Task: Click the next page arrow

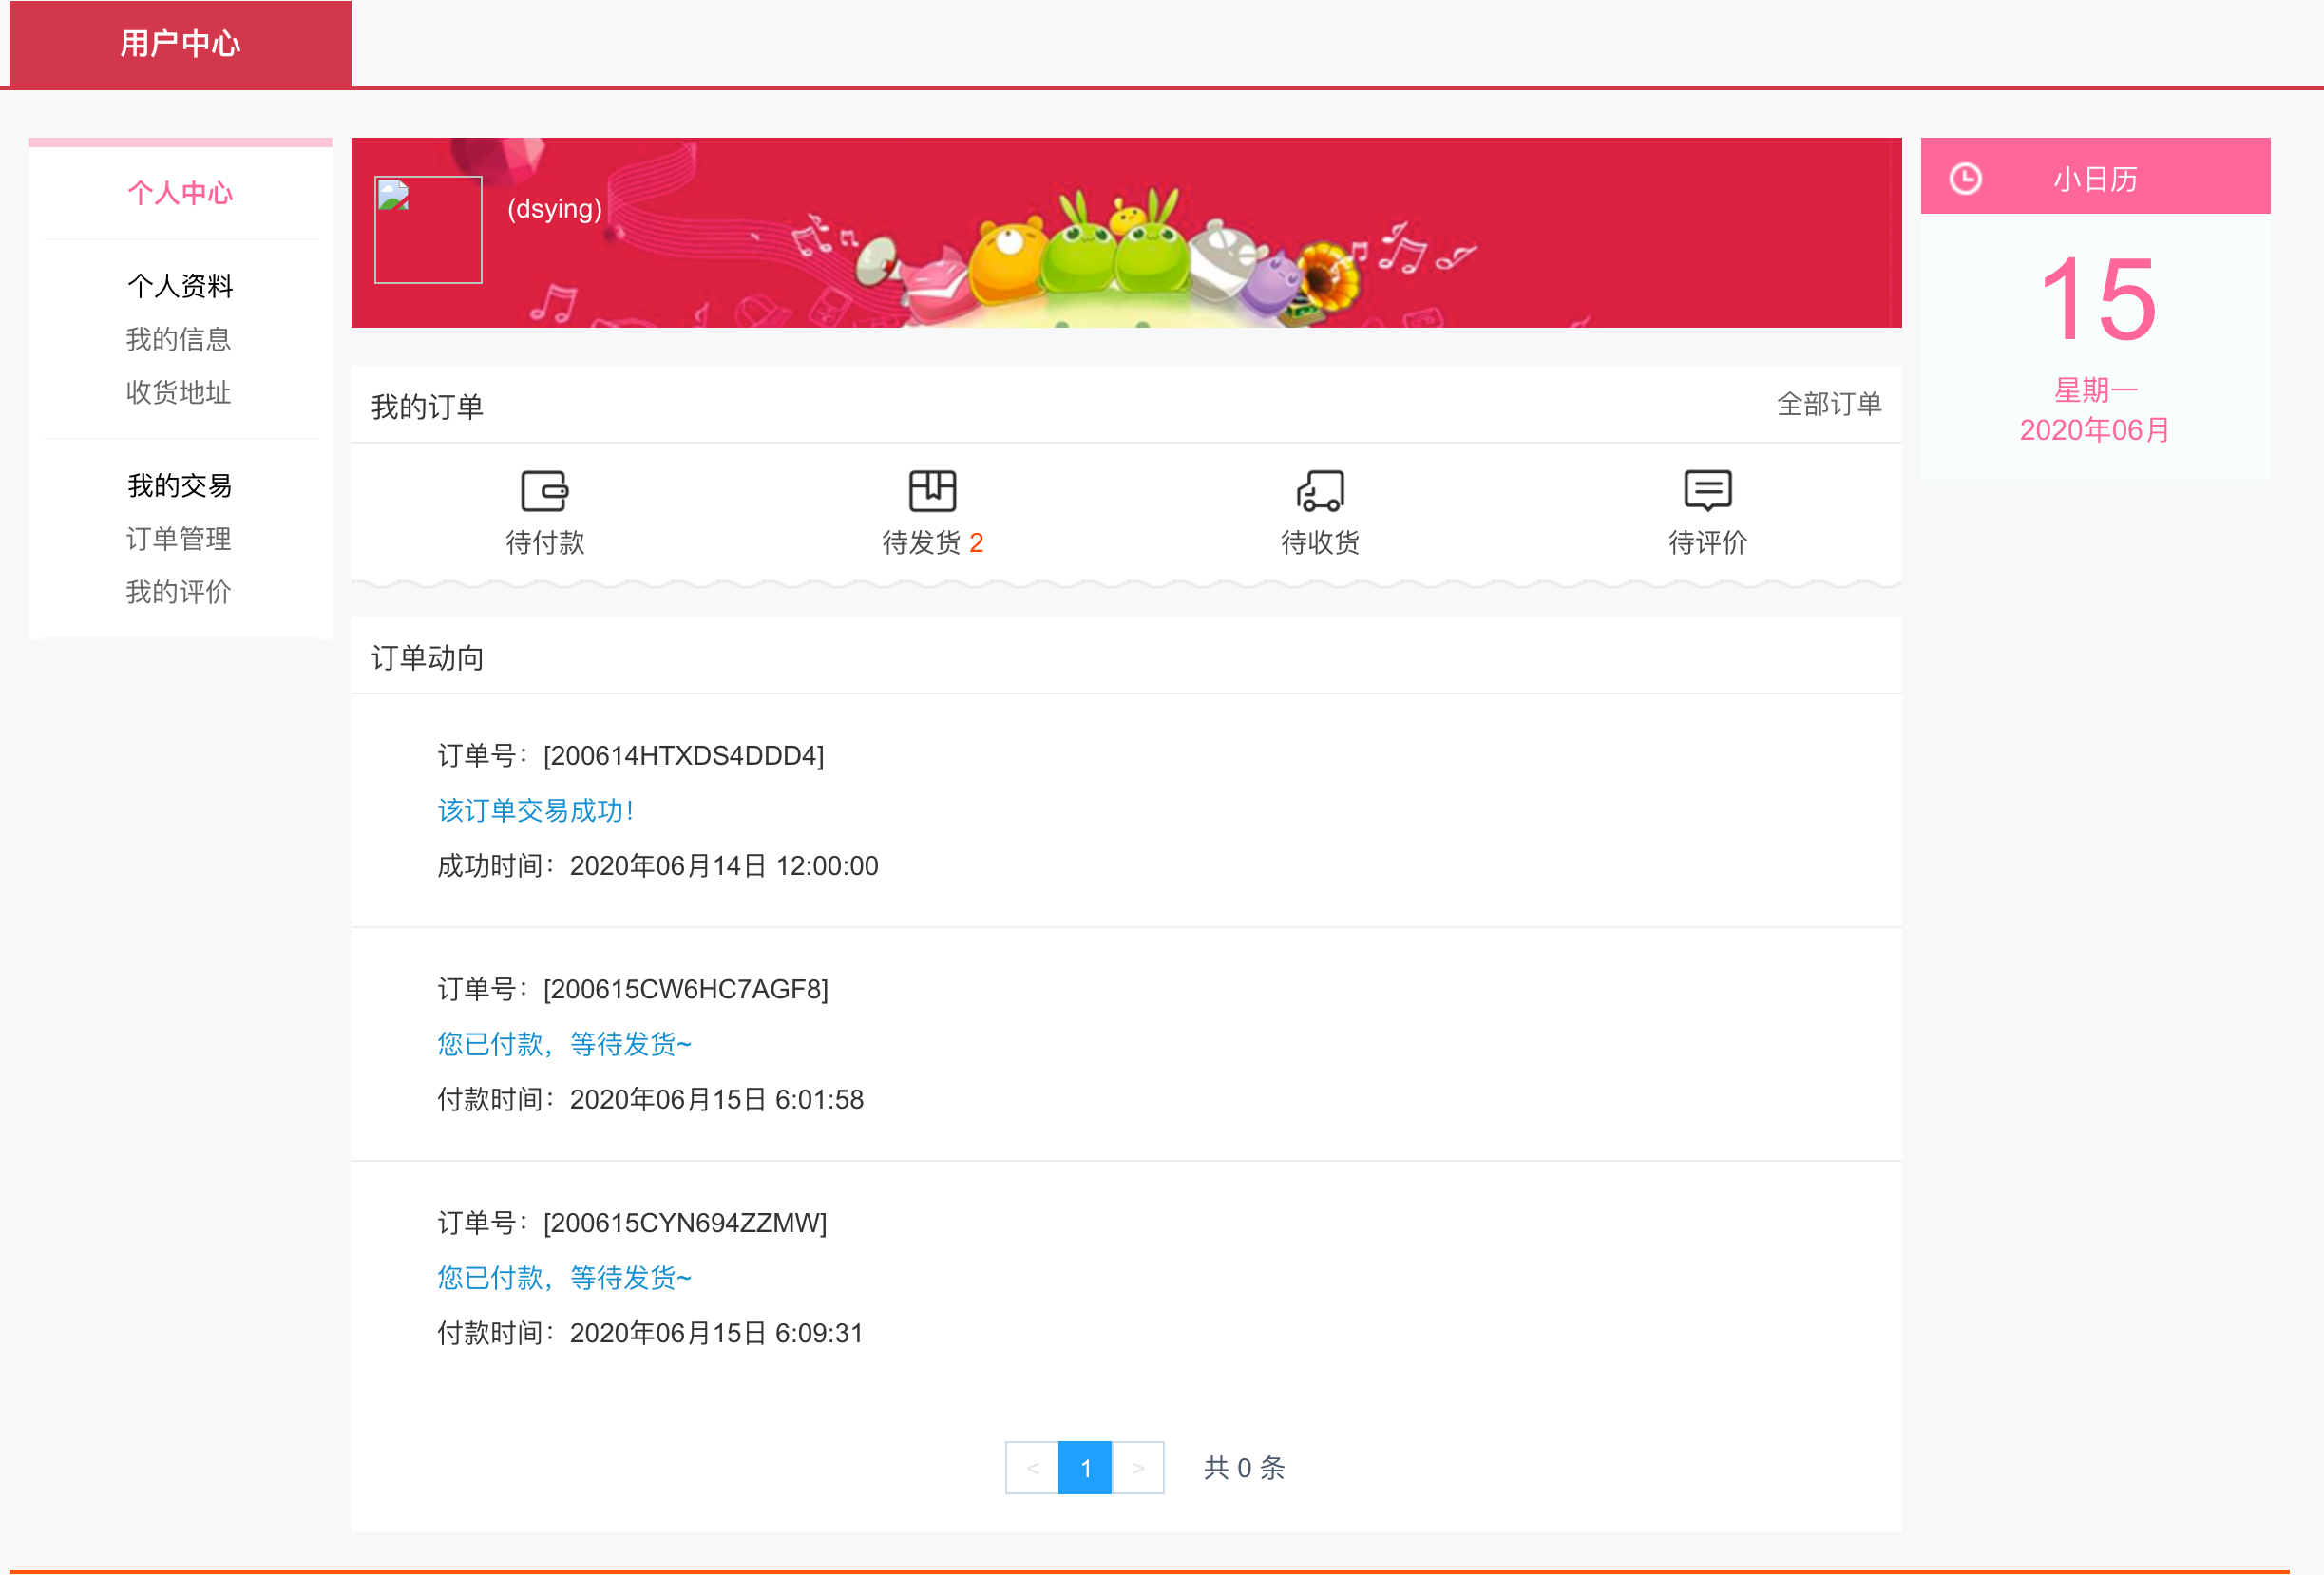Action: pos(1138,1468)
